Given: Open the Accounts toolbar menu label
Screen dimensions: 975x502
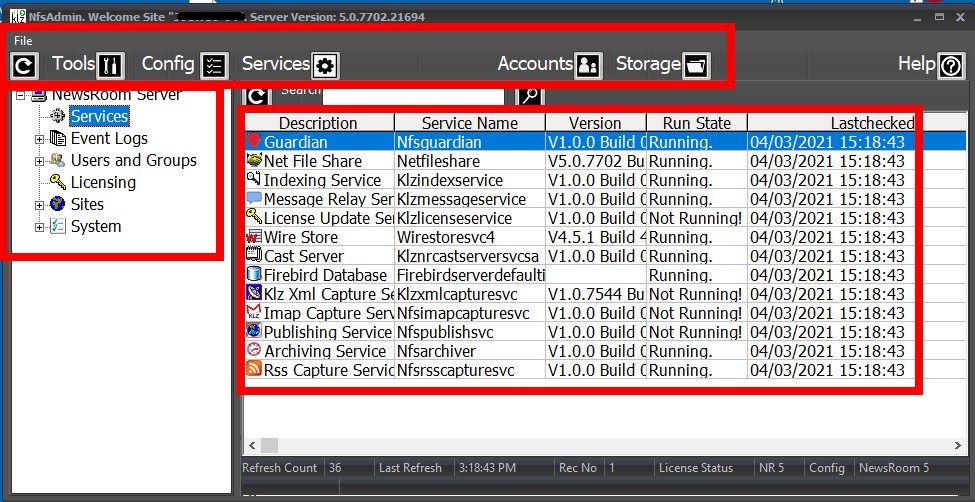Looking at the screenshot, I should pos(535,63).
